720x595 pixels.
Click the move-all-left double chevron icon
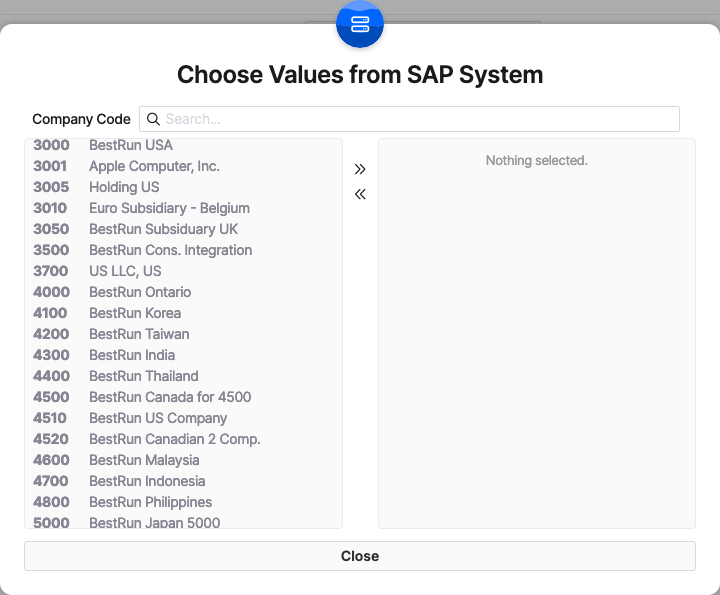(360, 194)
